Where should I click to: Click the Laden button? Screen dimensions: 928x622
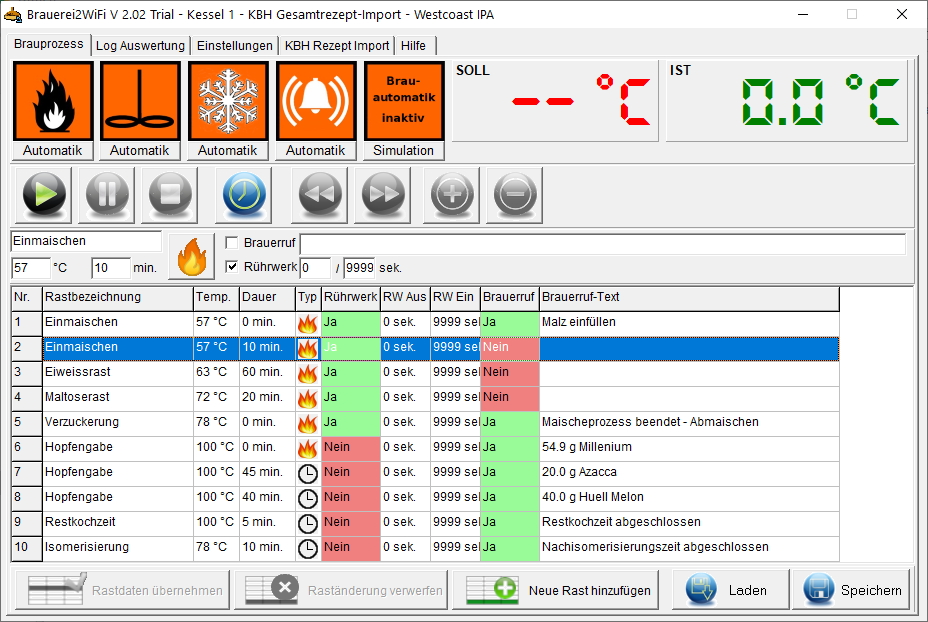tap(729, 590)
